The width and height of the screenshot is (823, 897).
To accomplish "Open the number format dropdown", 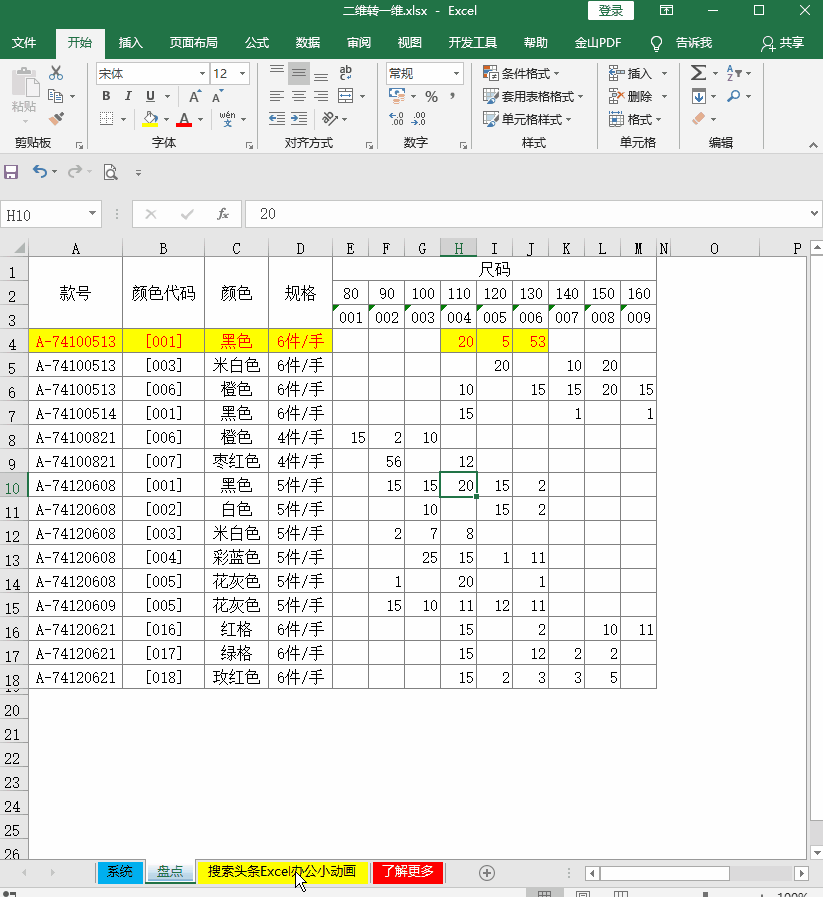I will coord(456,74).
